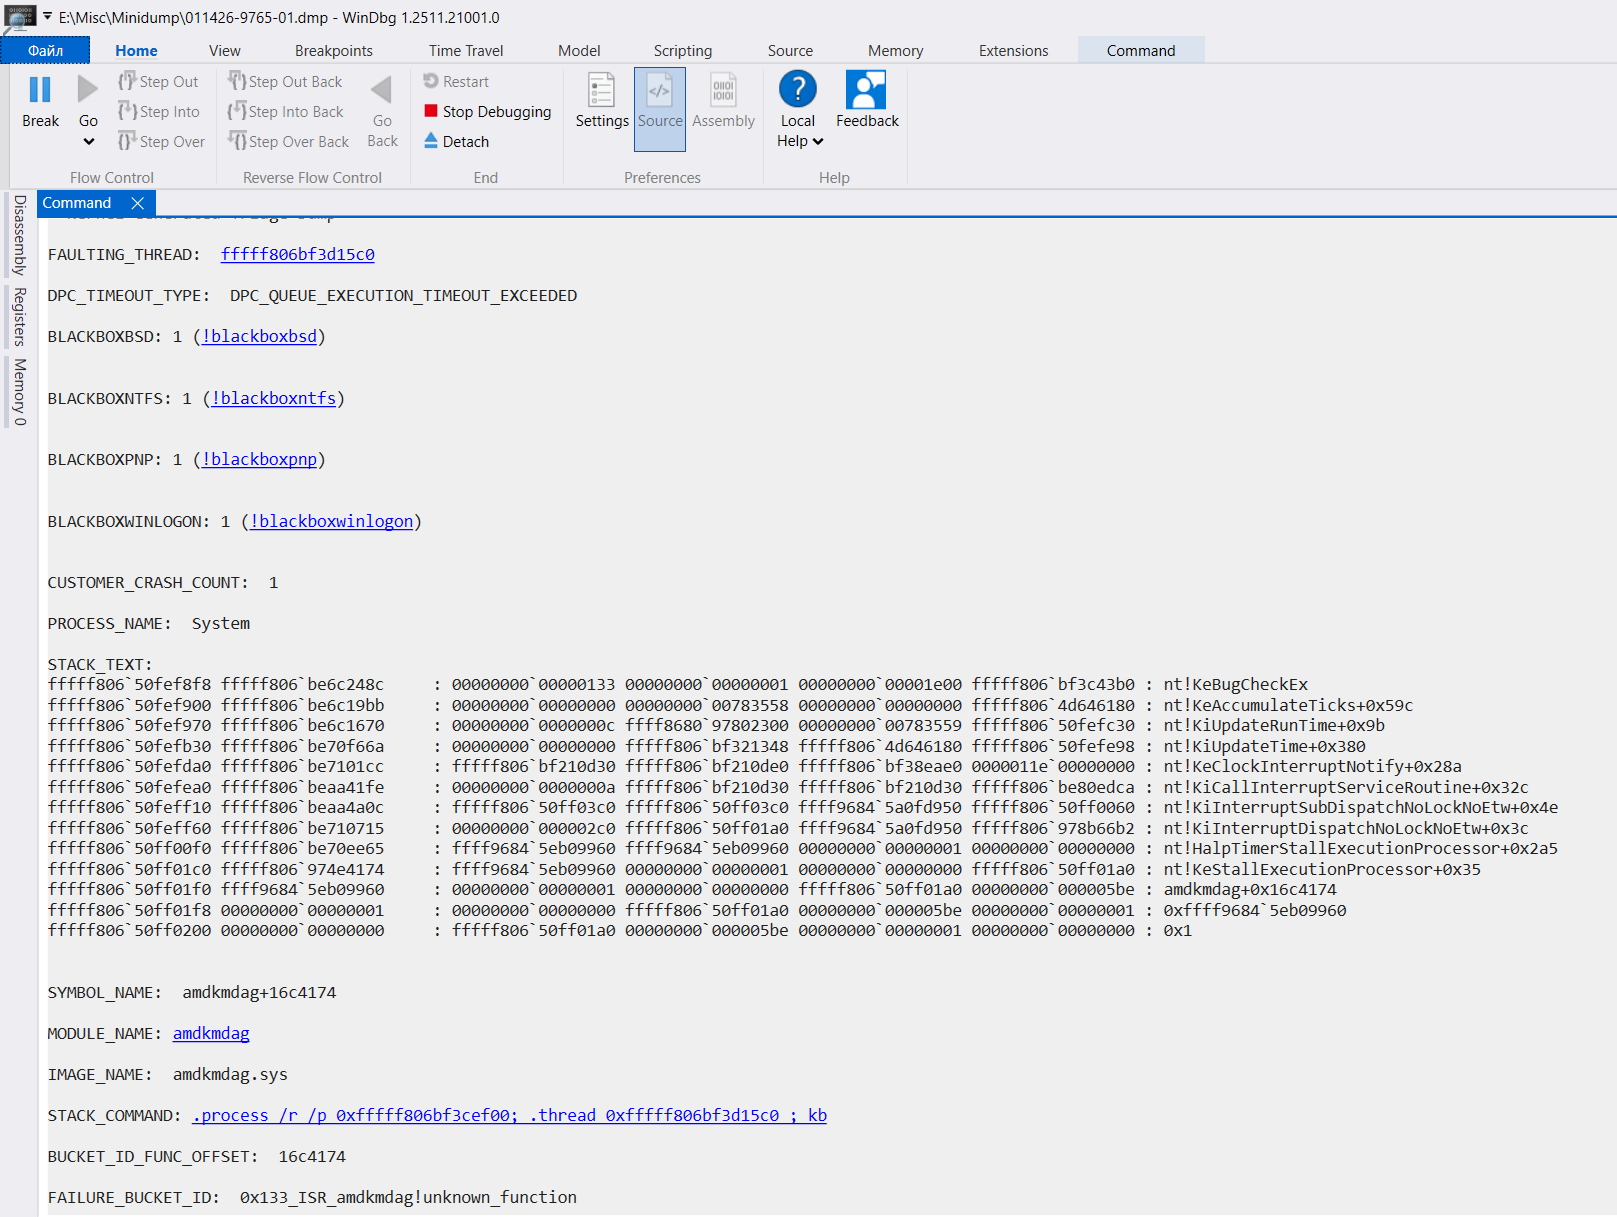
Task: Click the amdkmdag.sys image name
Action: (230, 1075)
